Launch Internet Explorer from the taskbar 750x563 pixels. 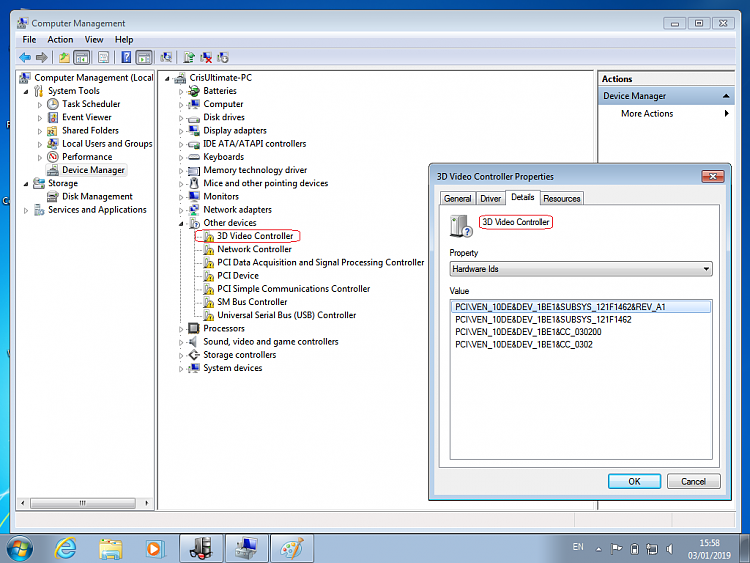[x=65, y=548]
